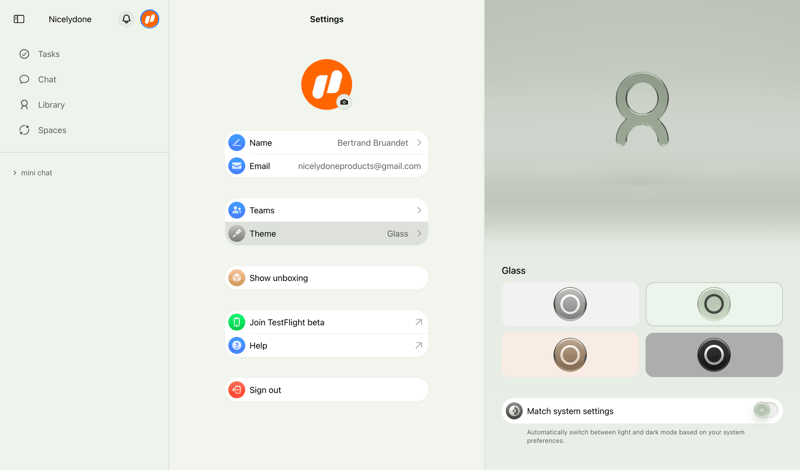Image resolution: width=800 pixels, height=470 pixels.
Task: Click the Tasks checkmark icon
Action: coord(24,54)
